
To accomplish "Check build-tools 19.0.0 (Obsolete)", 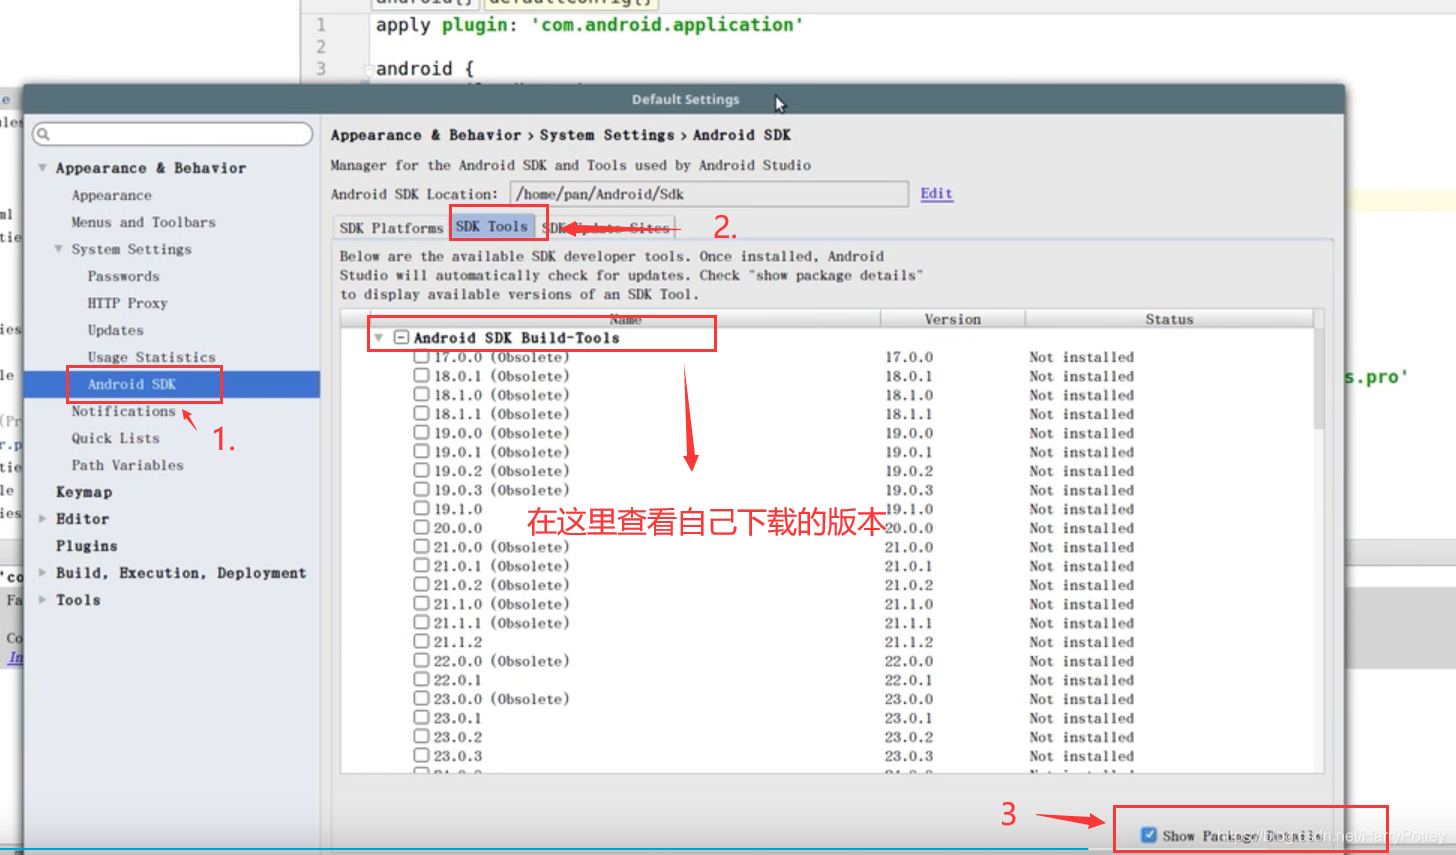I will (x=421, y=433).
